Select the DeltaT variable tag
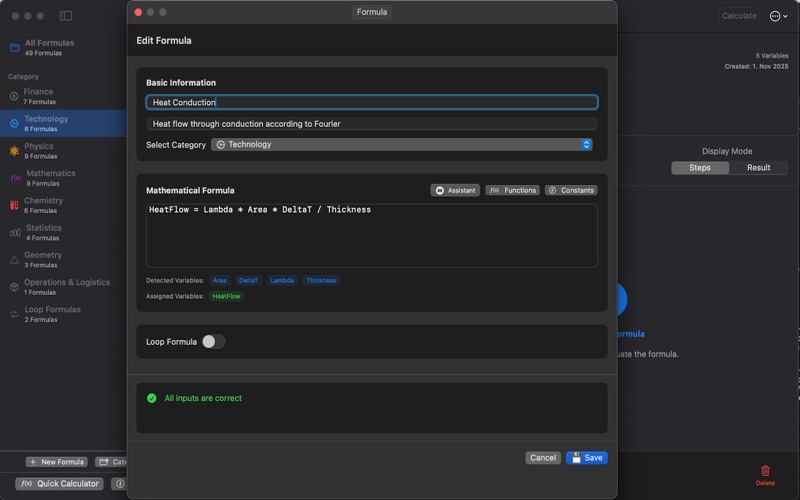The width and height of the screenshot is (800, 500). [x=248, y=281]
